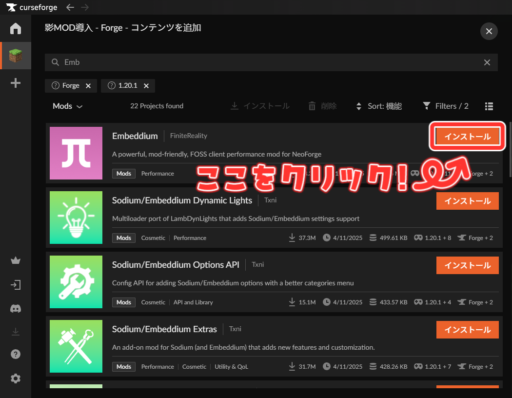Screen dimensions: 512x398
Task: Click the Embeddium install button
Action: (x=467, y=137)
